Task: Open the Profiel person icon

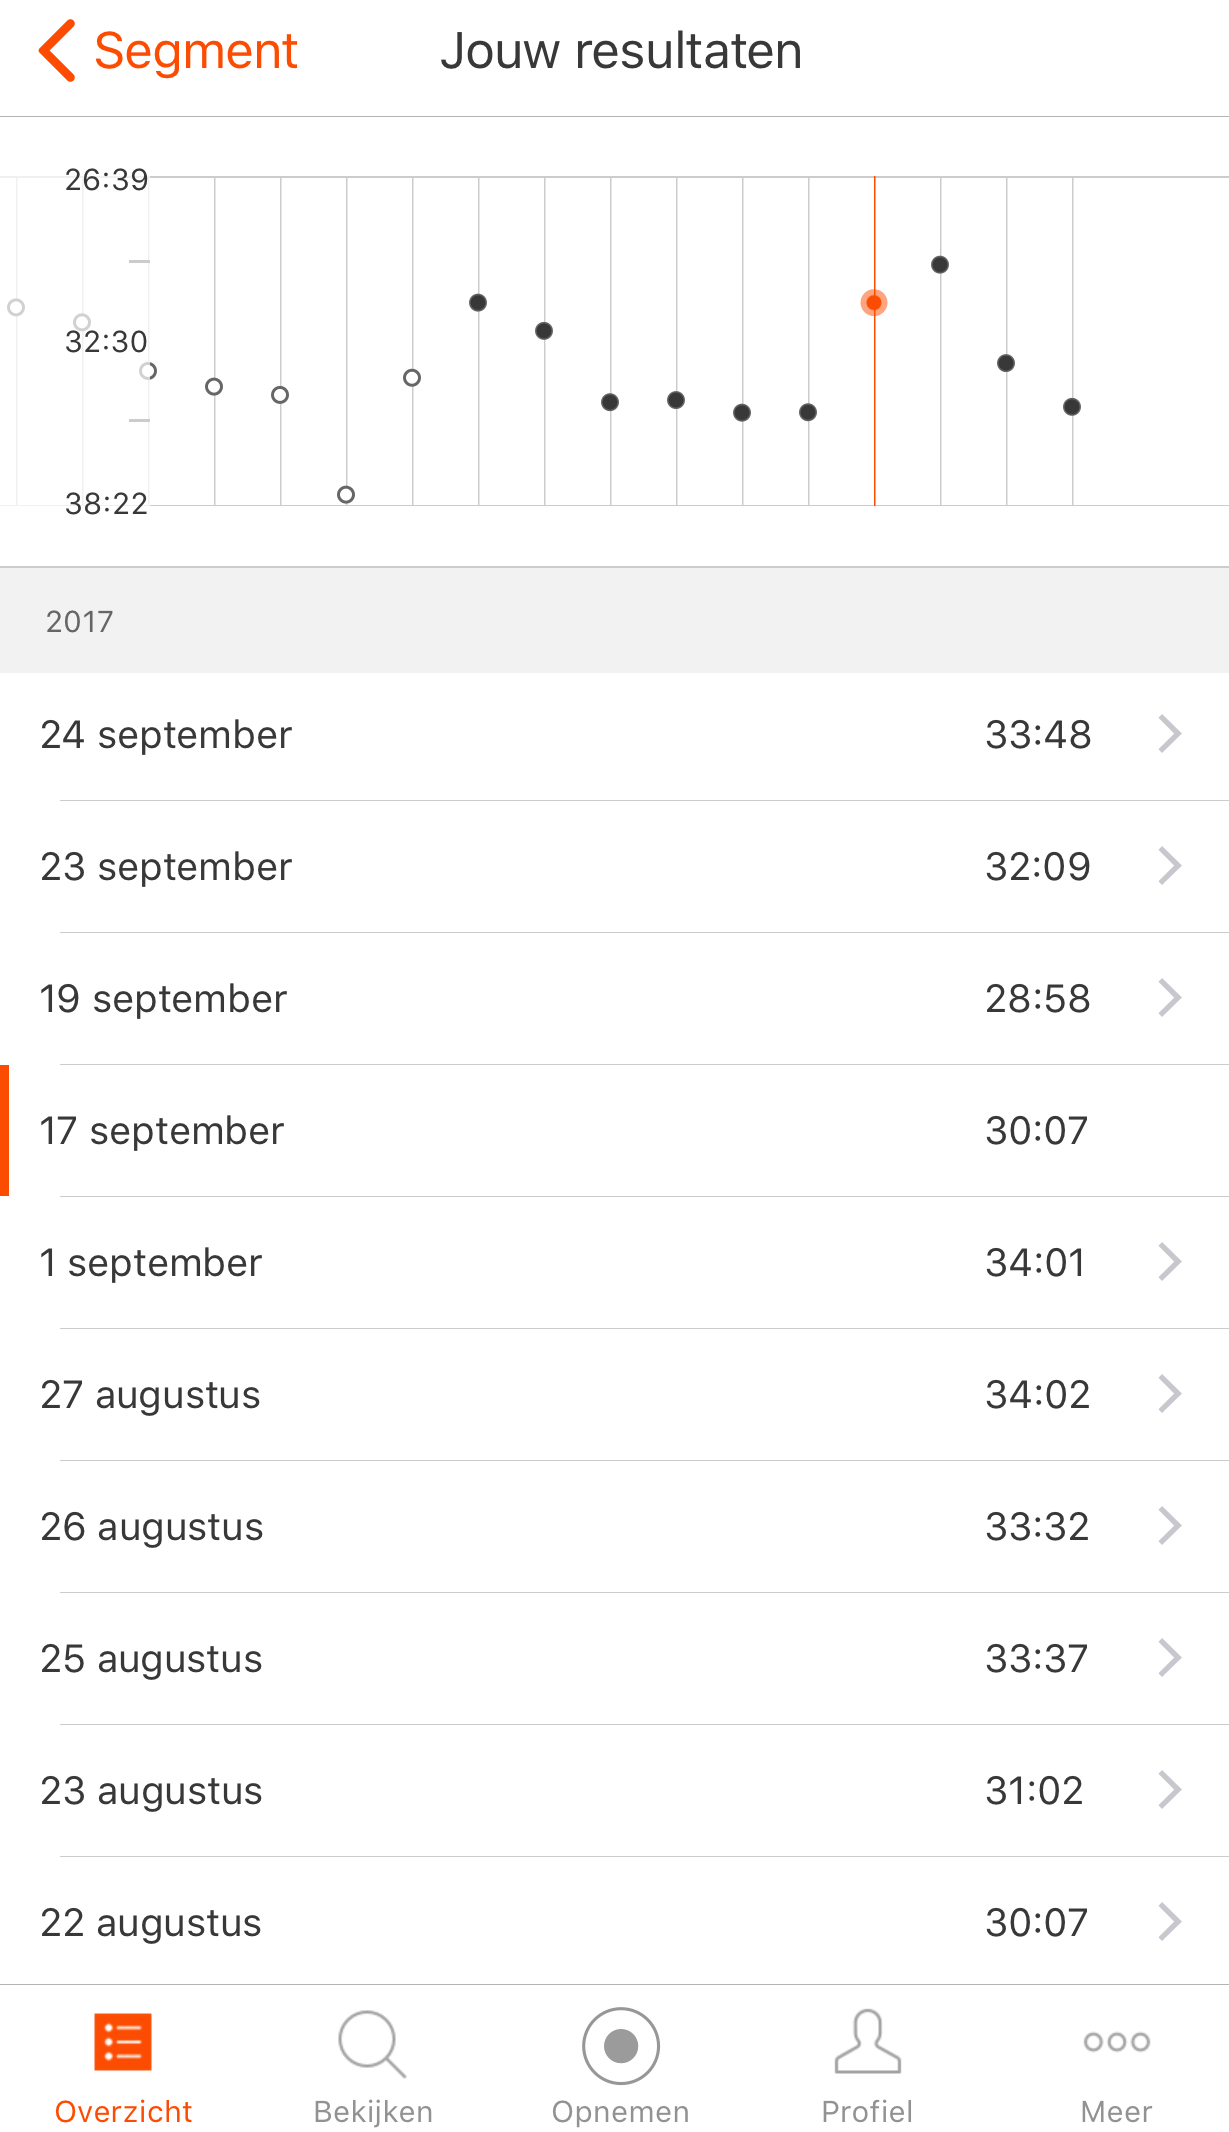Action: tap(867, 2043)
